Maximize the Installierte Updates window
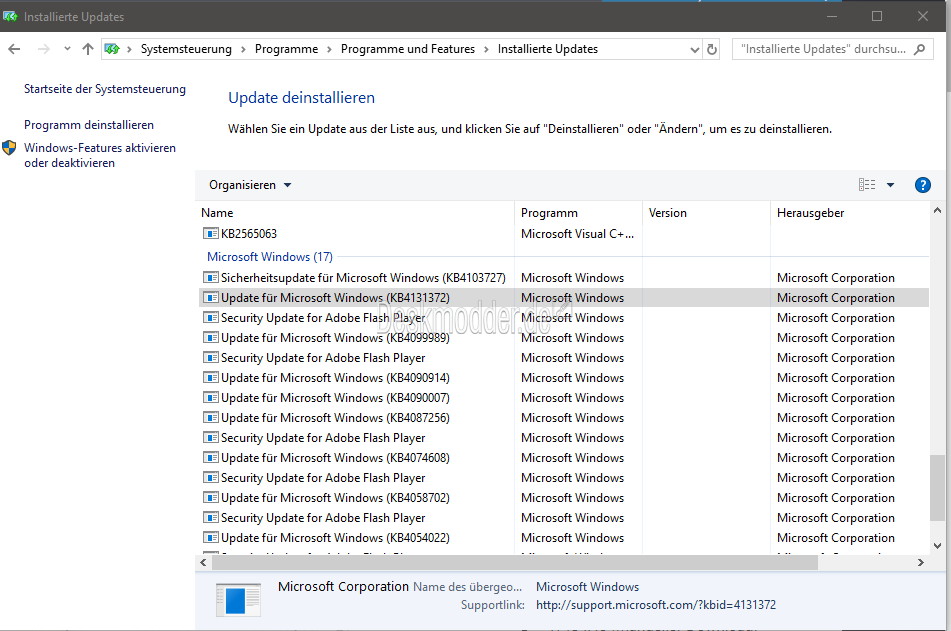 point(877,16)
